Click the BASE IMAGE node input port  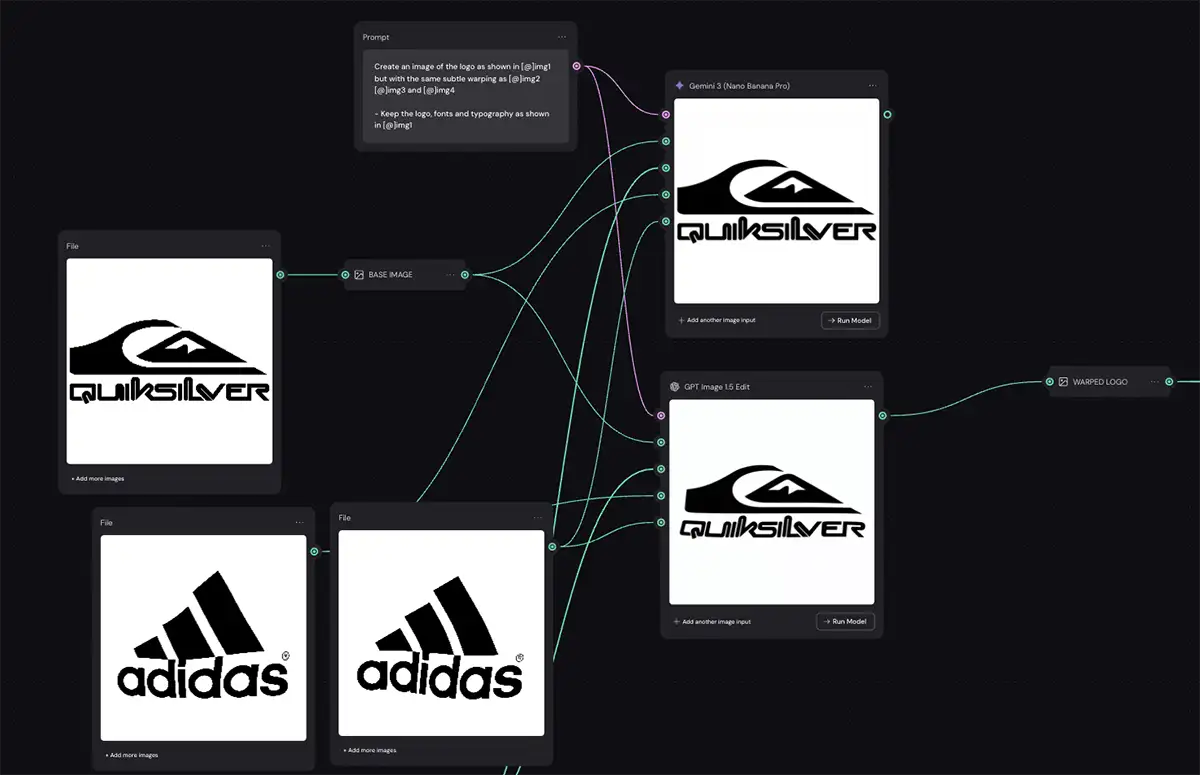346,274
